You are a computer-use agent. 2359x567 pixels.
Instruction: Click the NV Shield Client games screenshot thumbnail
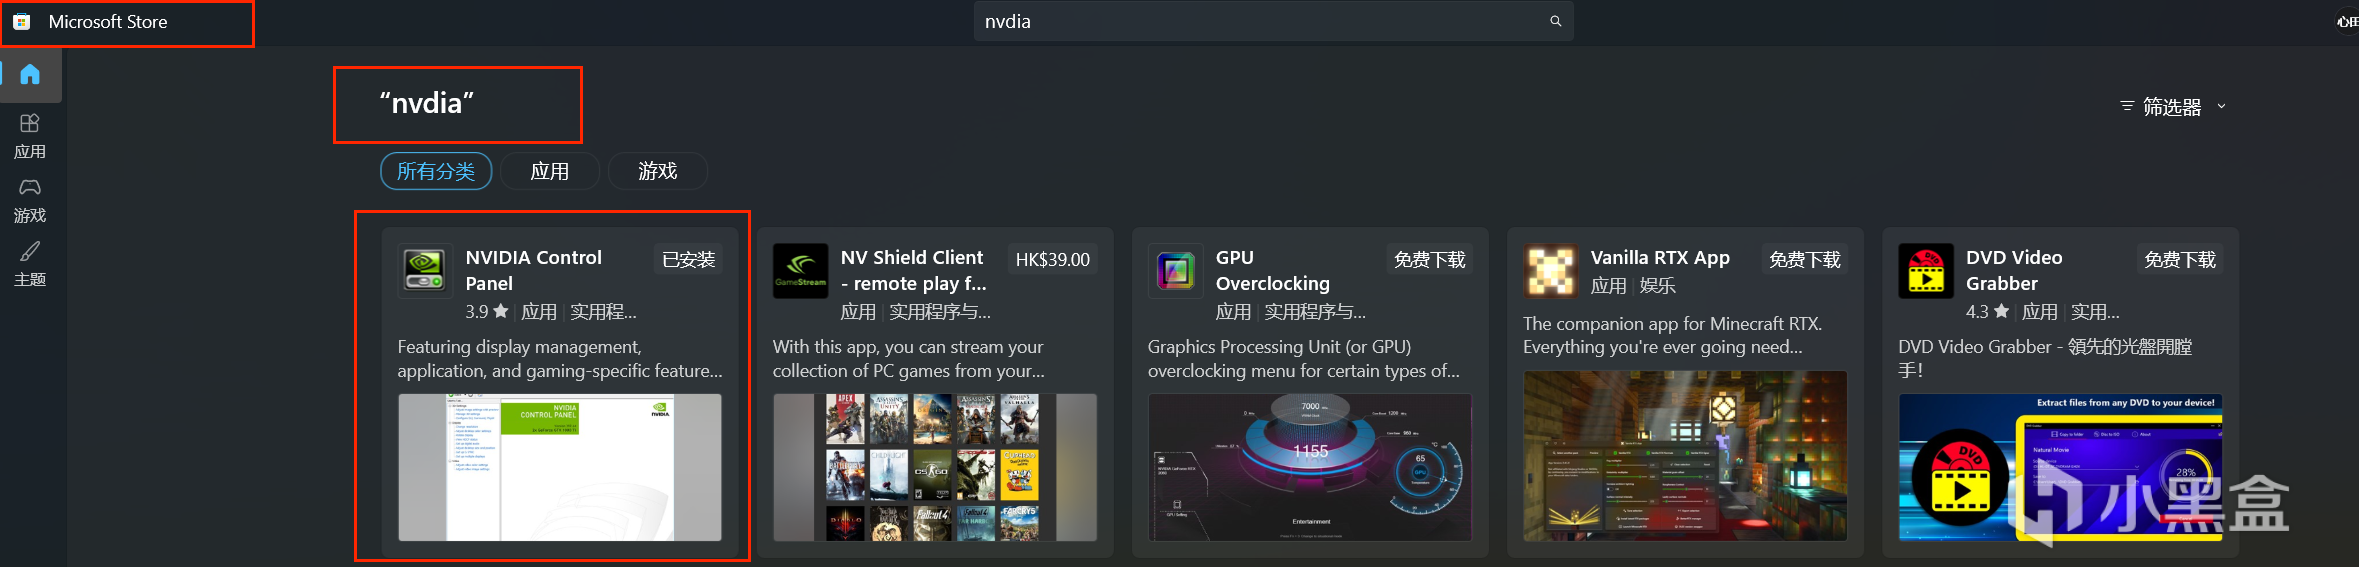coord(935,467)
